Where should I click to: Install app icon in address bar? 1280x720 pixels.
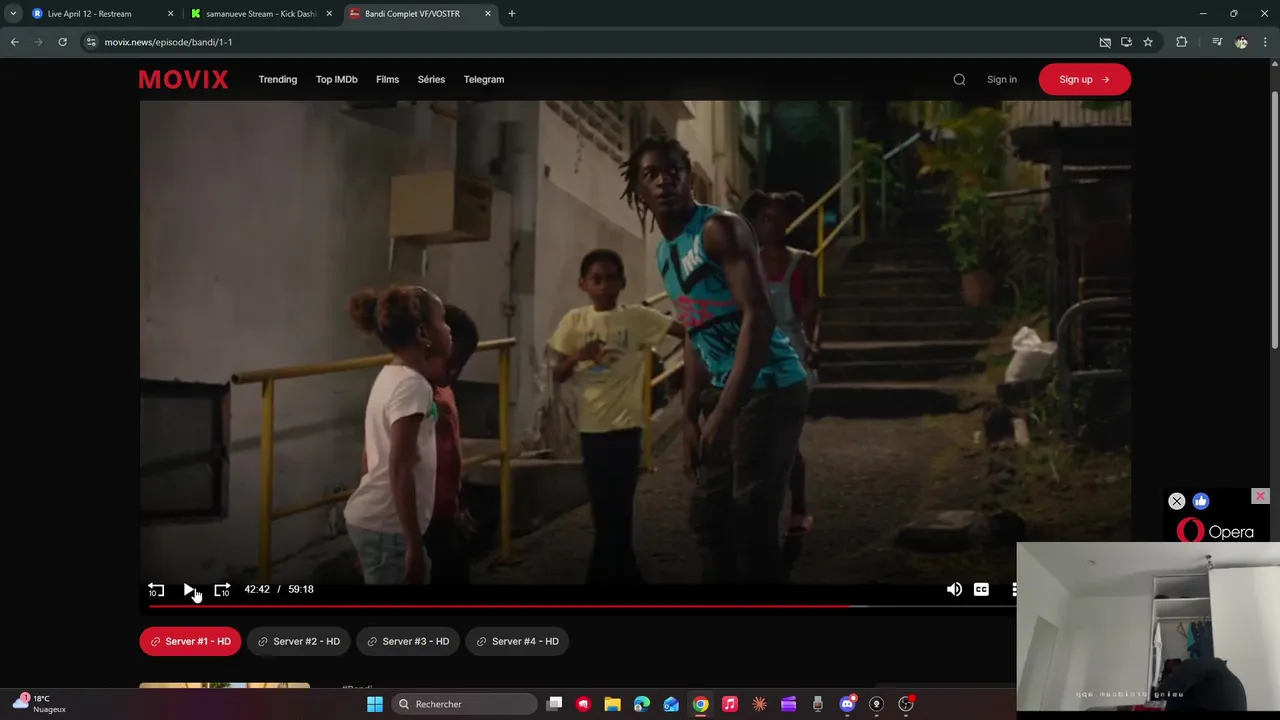coord(1126,42)
